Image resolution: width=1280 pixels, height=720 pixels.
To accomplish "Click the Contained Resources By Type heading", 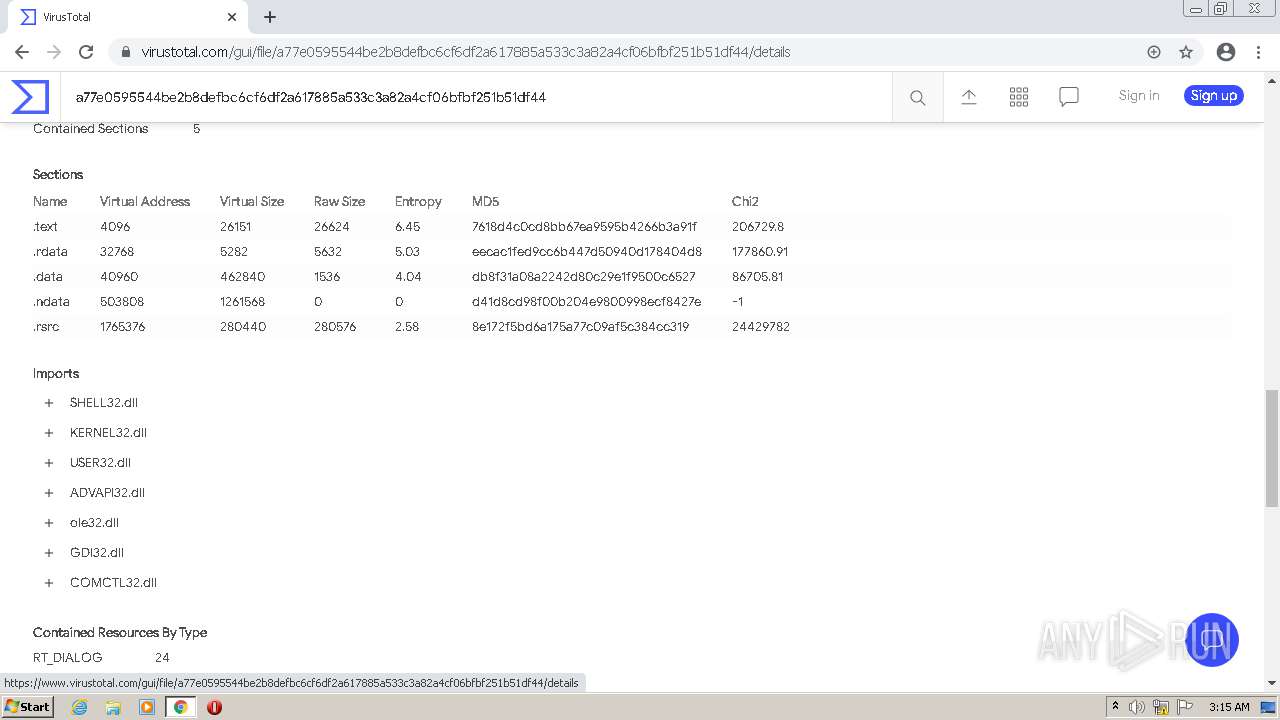I will pos(120,632).
